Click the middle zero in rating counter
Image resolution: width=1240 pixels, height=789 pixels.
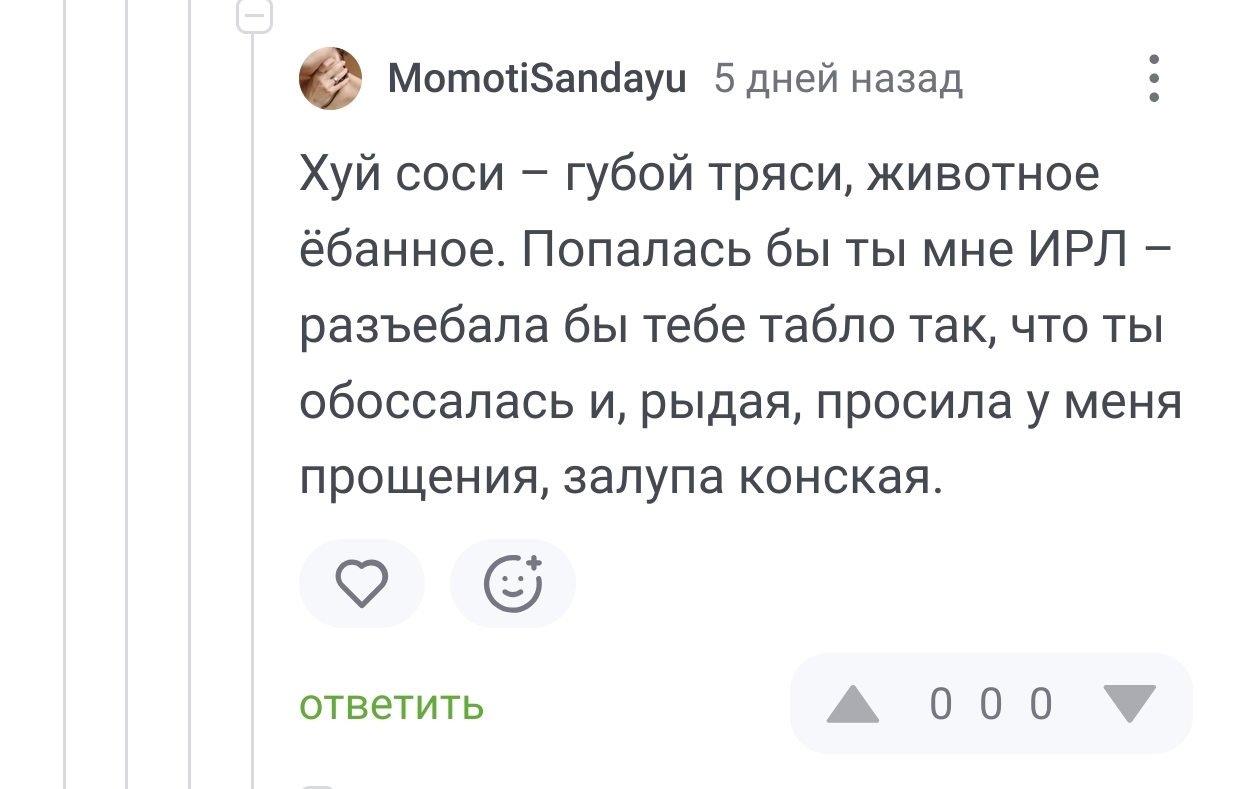(990, 704)
